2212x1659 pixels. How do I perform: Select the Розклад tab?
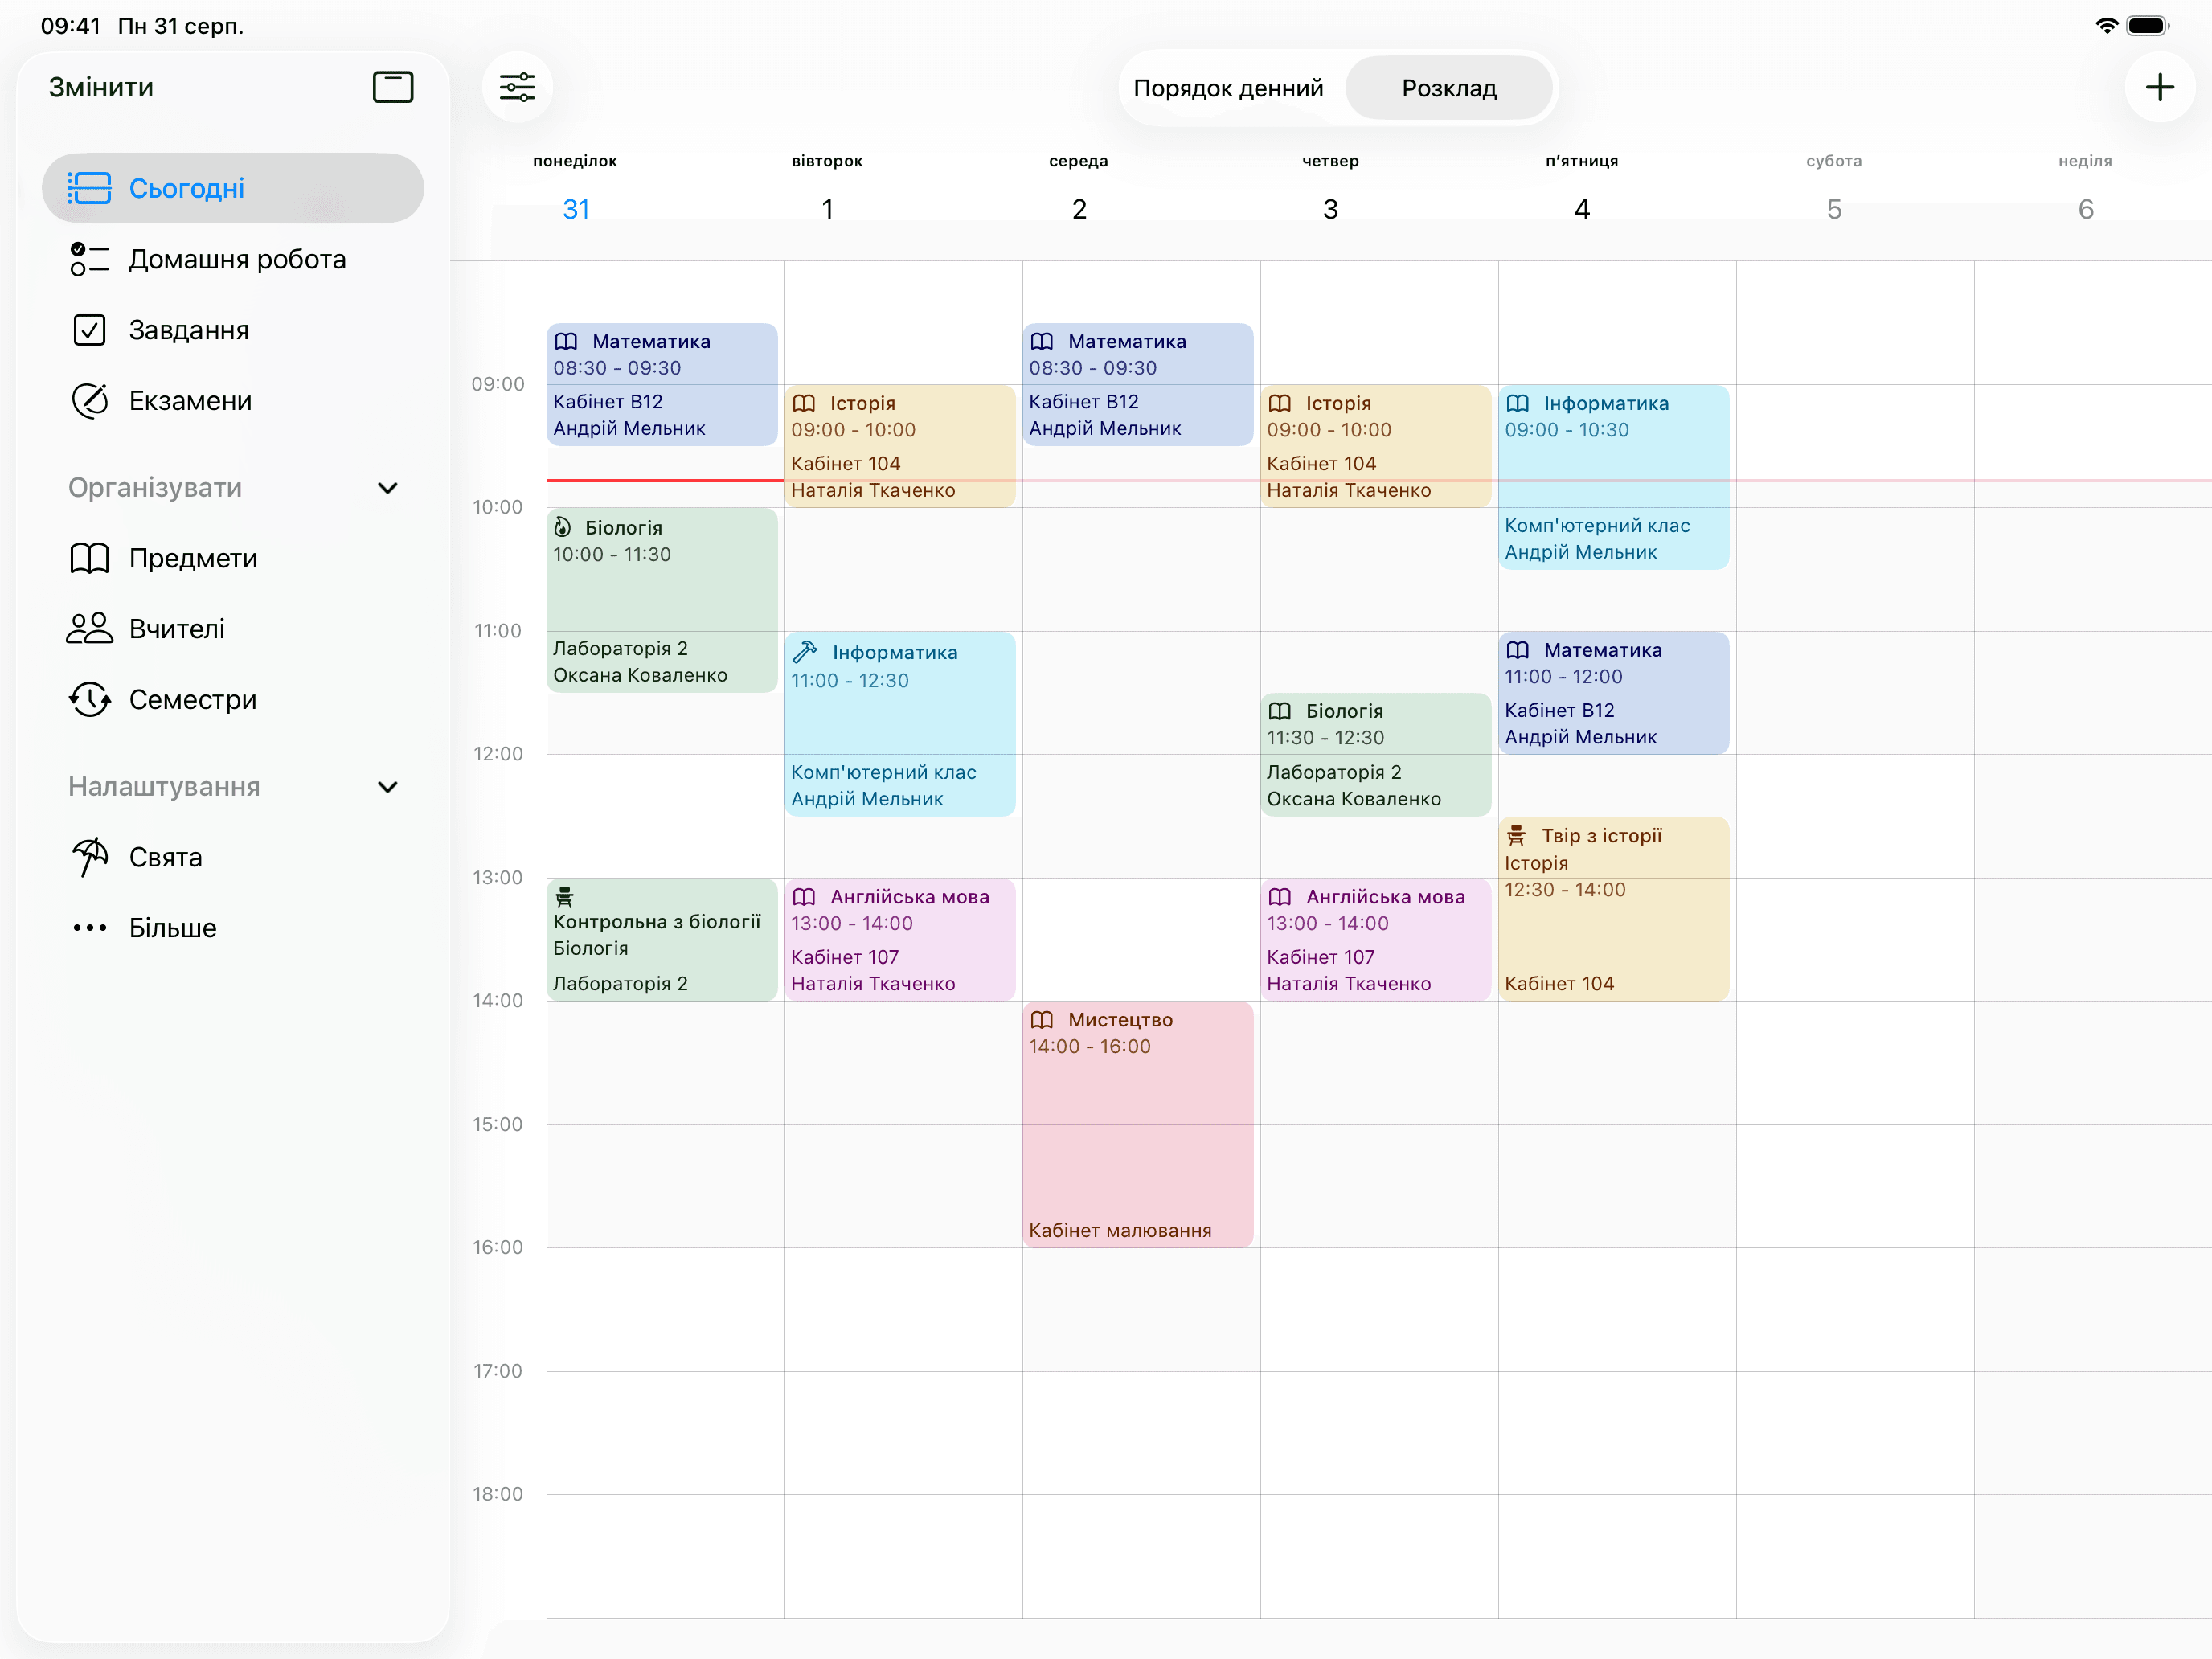1449,88
